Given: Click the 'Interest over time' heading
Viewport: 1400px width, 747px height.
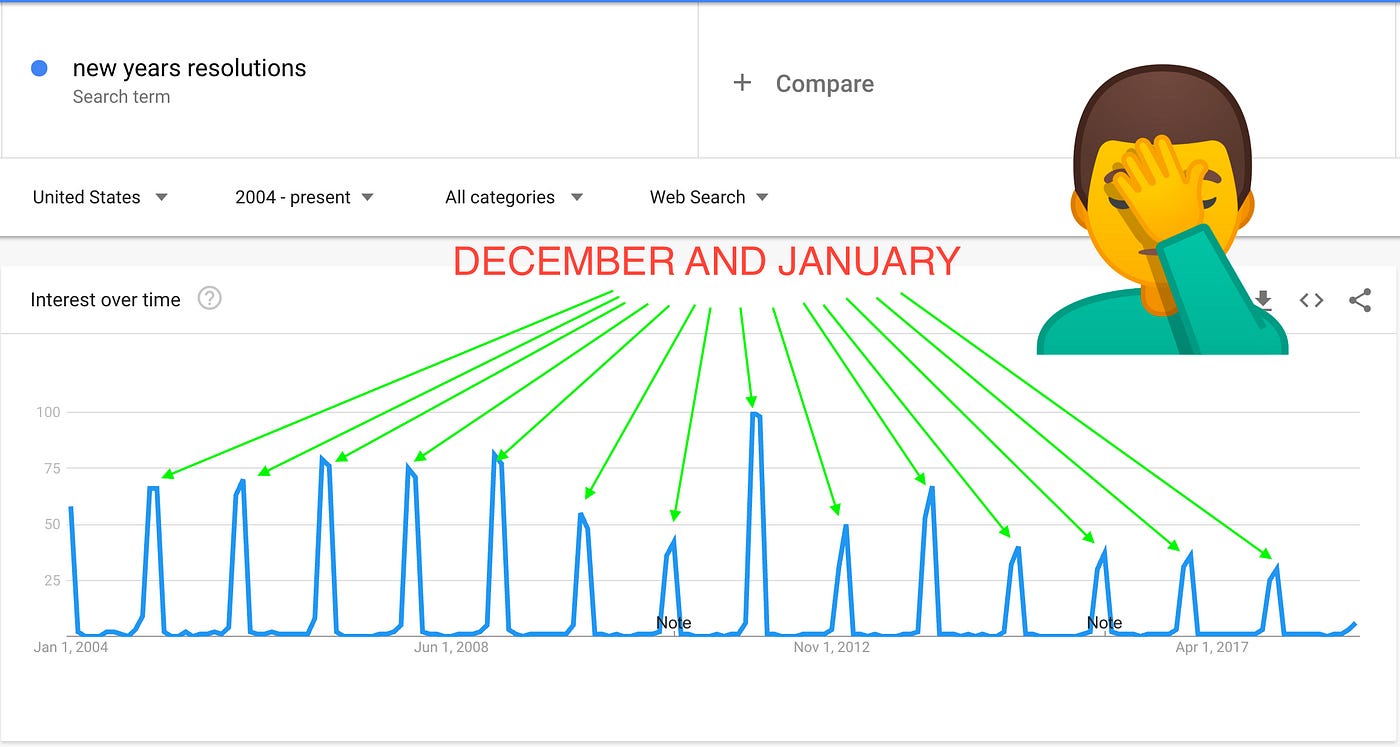Looking at the screenshot, I should click(x=105, y=300).
